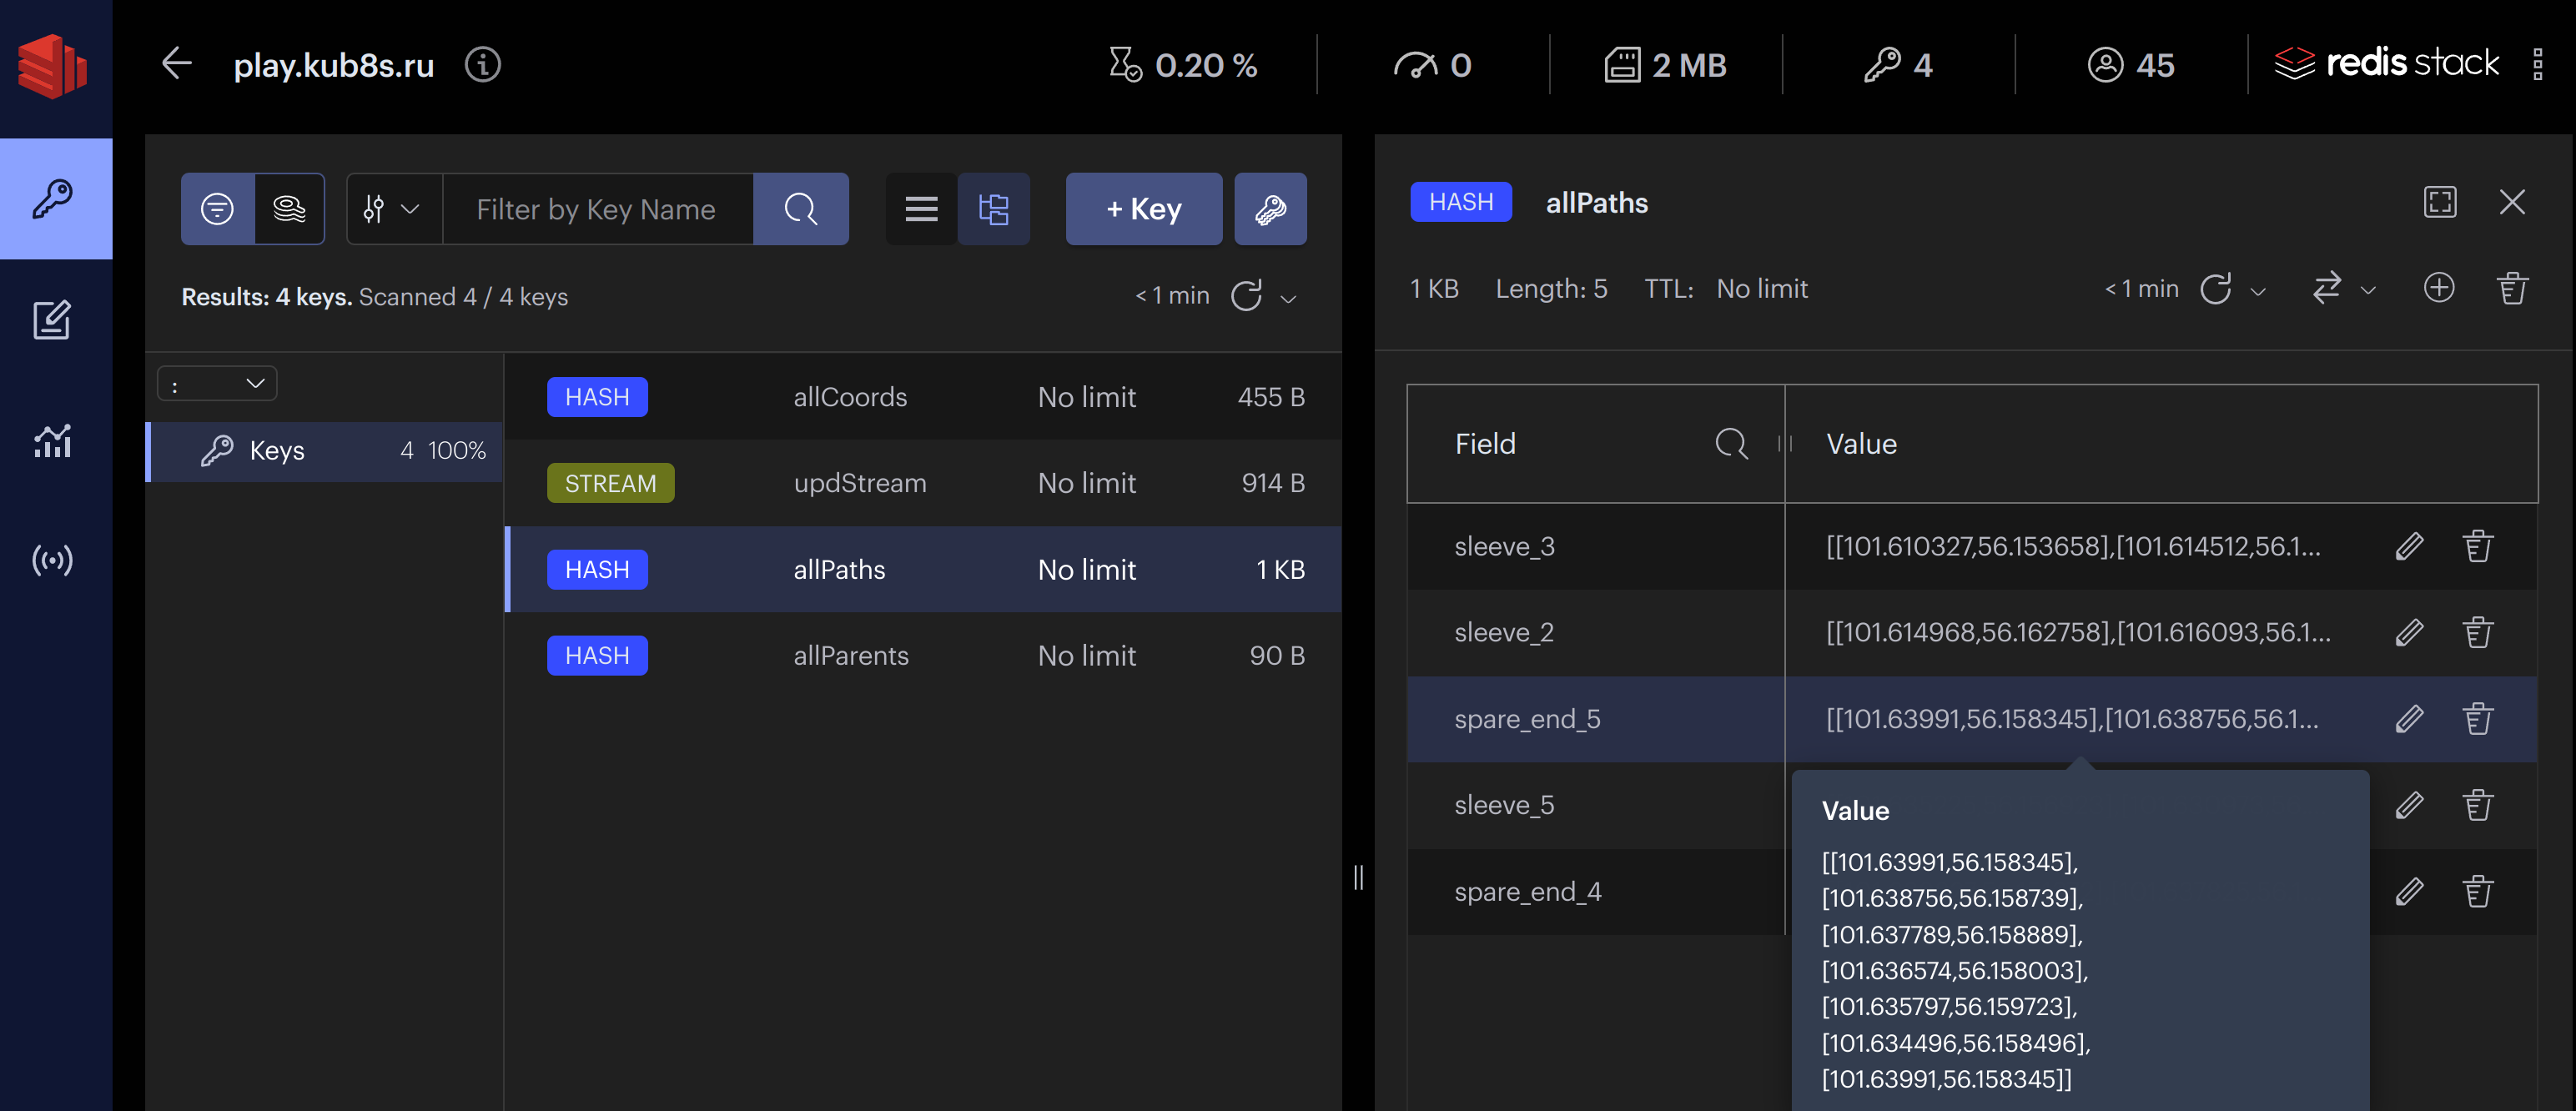
Task: Open the Redis logo home page
Action: tap(52, 66)
